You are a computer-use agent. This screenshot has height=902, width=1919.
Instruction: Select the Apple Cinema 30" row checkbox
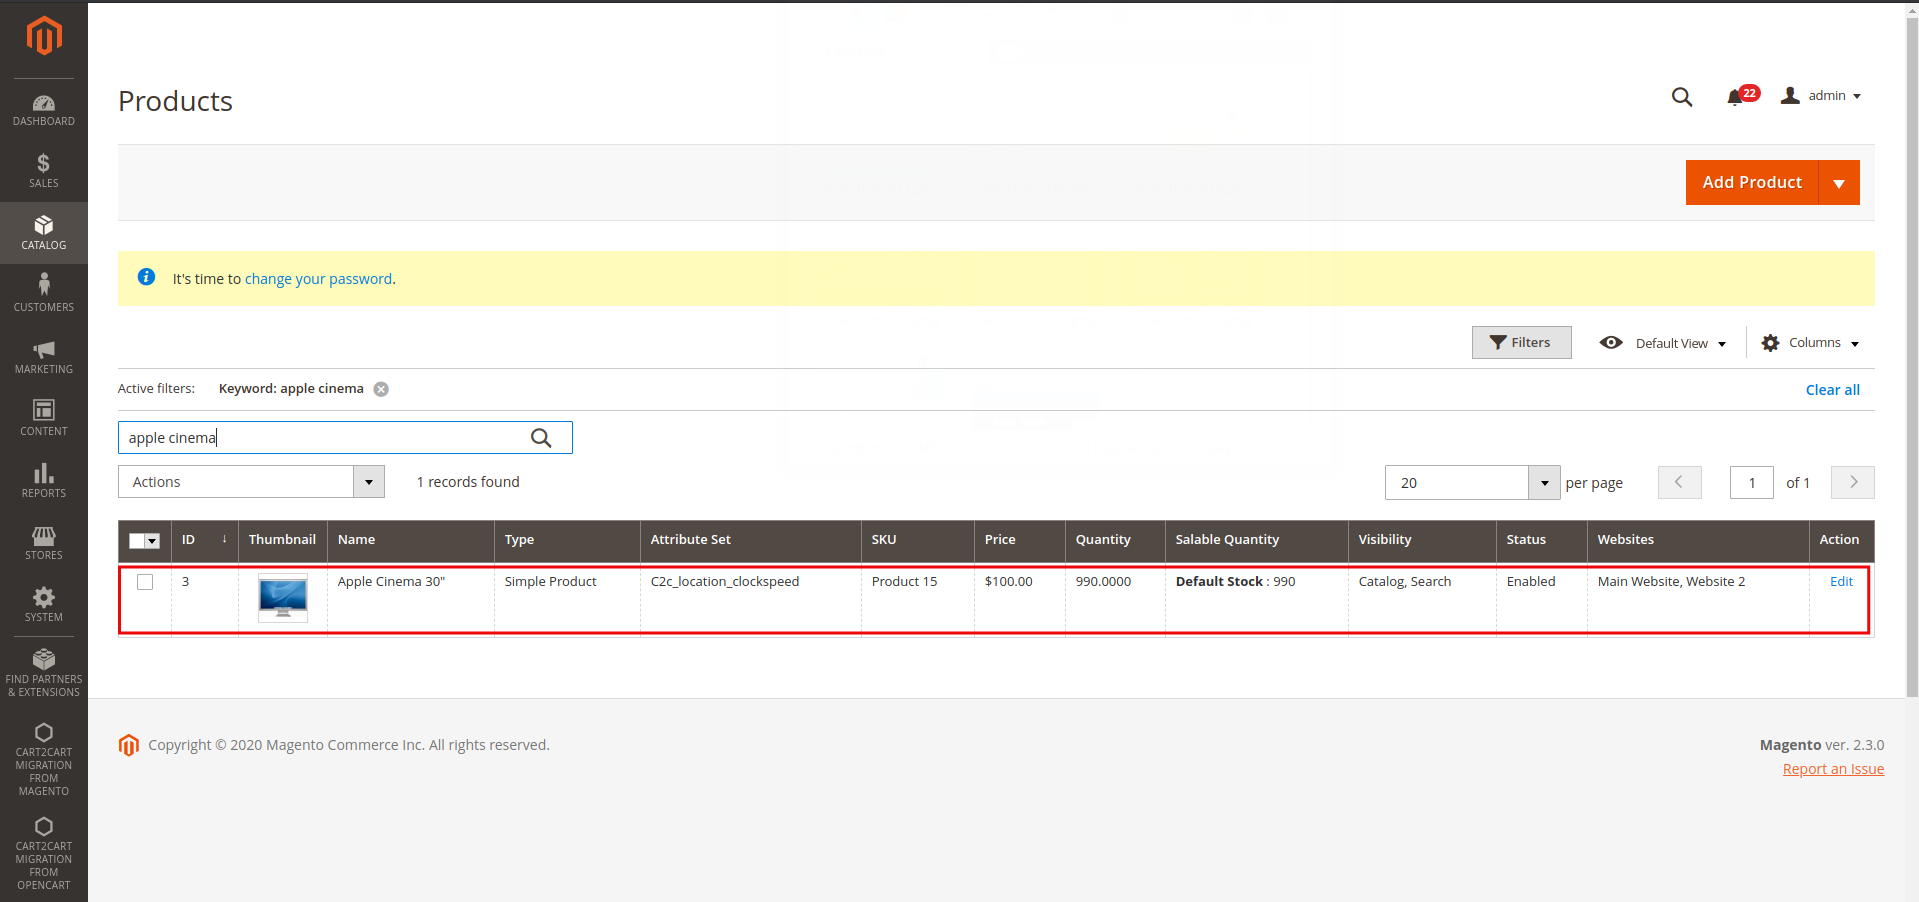(145, 582)
